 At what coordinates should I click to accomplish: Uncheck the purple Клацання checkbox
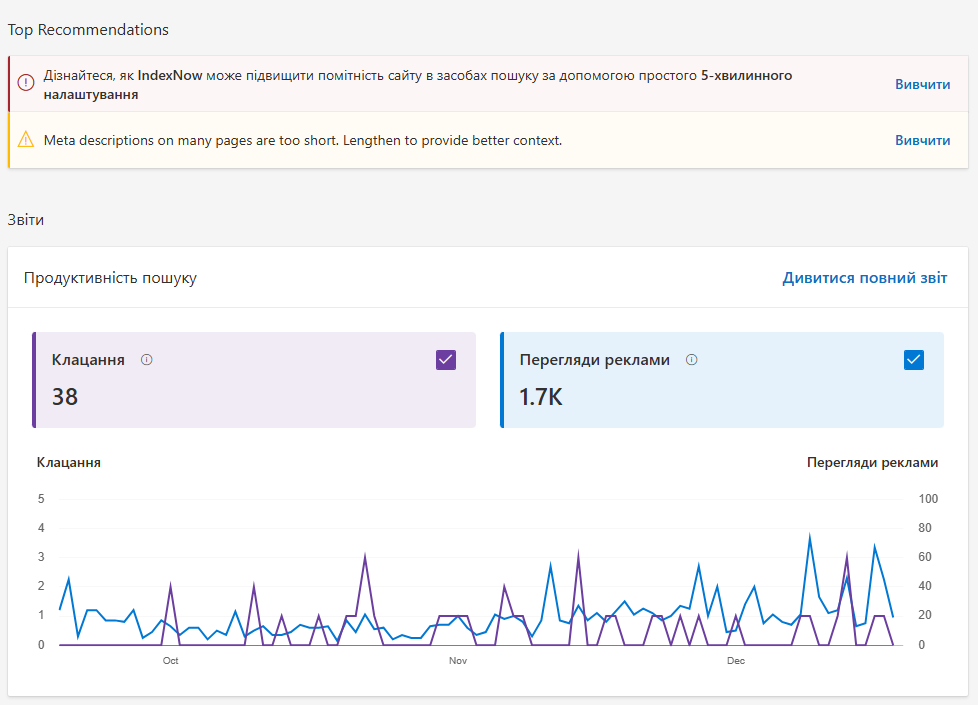pyautogui.click(x=446, y=360)
